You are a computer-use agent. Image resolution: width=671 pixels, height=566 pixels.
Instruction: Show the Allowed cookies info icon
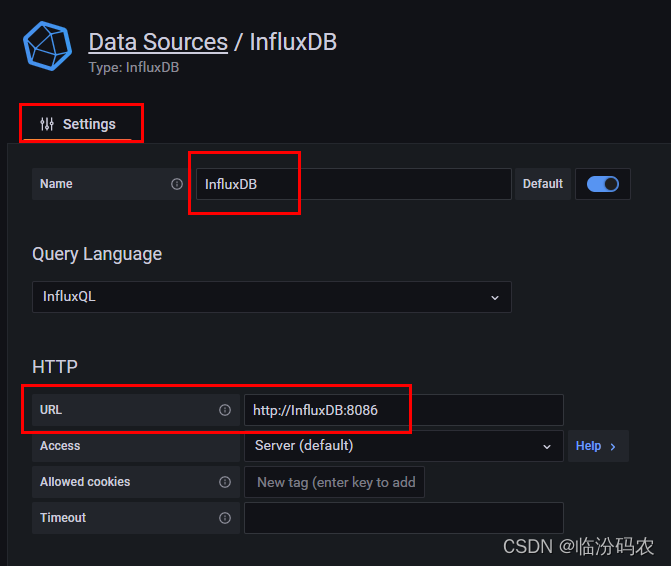coord(225,482)
